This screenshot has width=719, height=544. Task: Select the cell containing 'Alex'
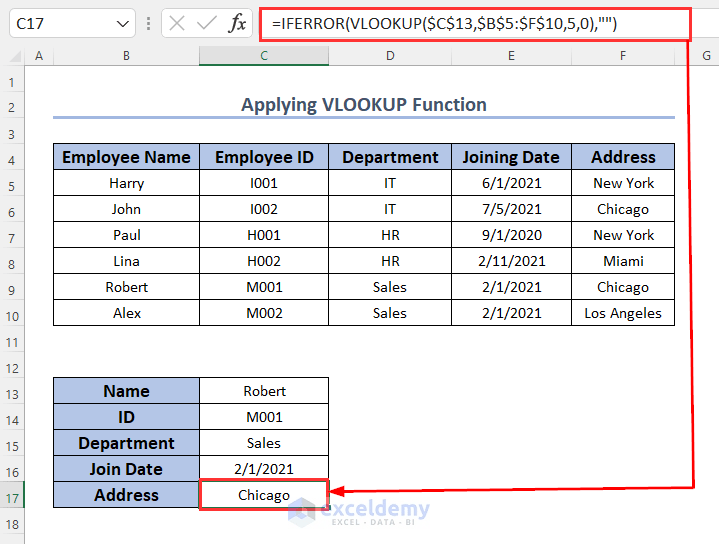tap(126, 313)
